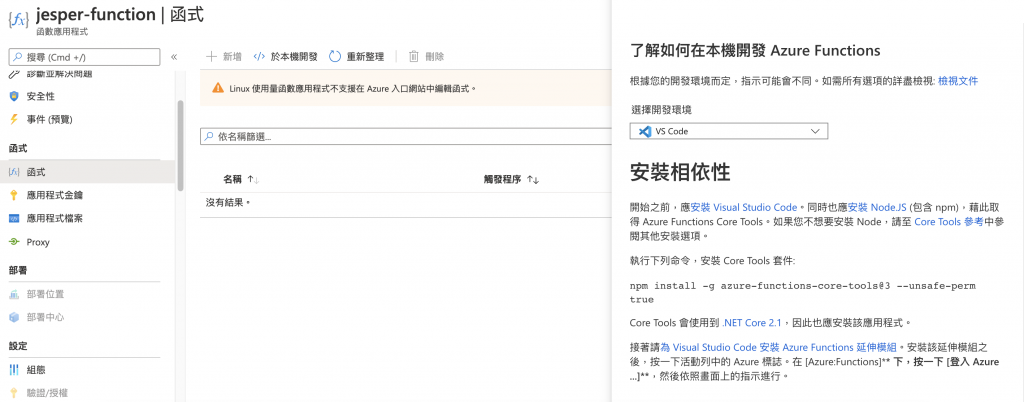Click the 部署位置 icon
The image size is (1024, 402).
(x=14, y=294)
